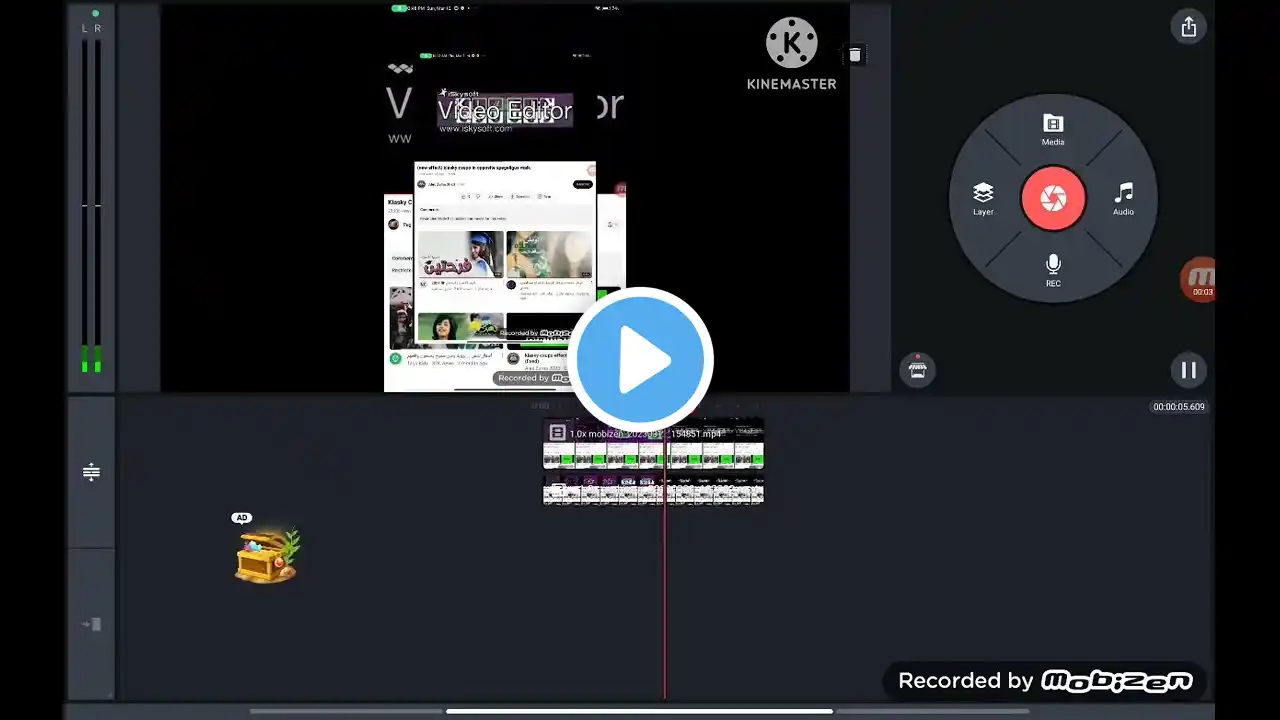Tap the red camera shutter button
The height and width of the screenshot is (720, 1280).
click(x=1053, y=199)
